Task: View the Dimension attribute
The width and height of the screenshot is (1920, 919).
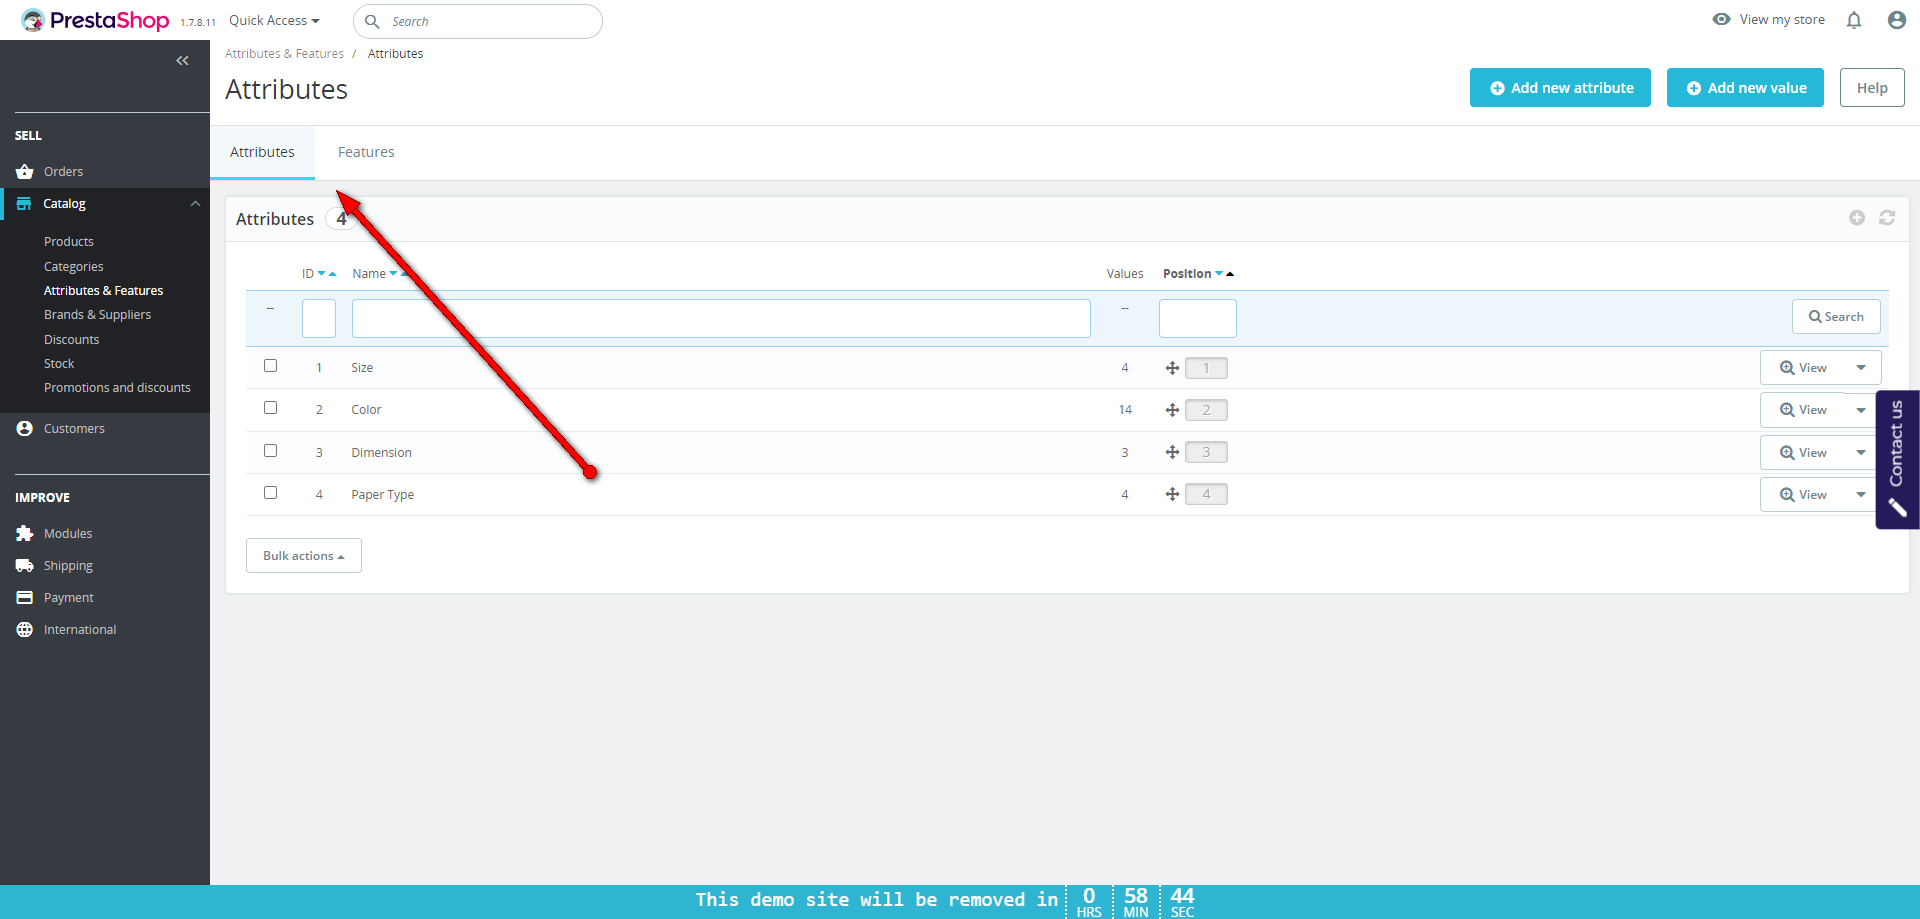Action: [1803, 453]
